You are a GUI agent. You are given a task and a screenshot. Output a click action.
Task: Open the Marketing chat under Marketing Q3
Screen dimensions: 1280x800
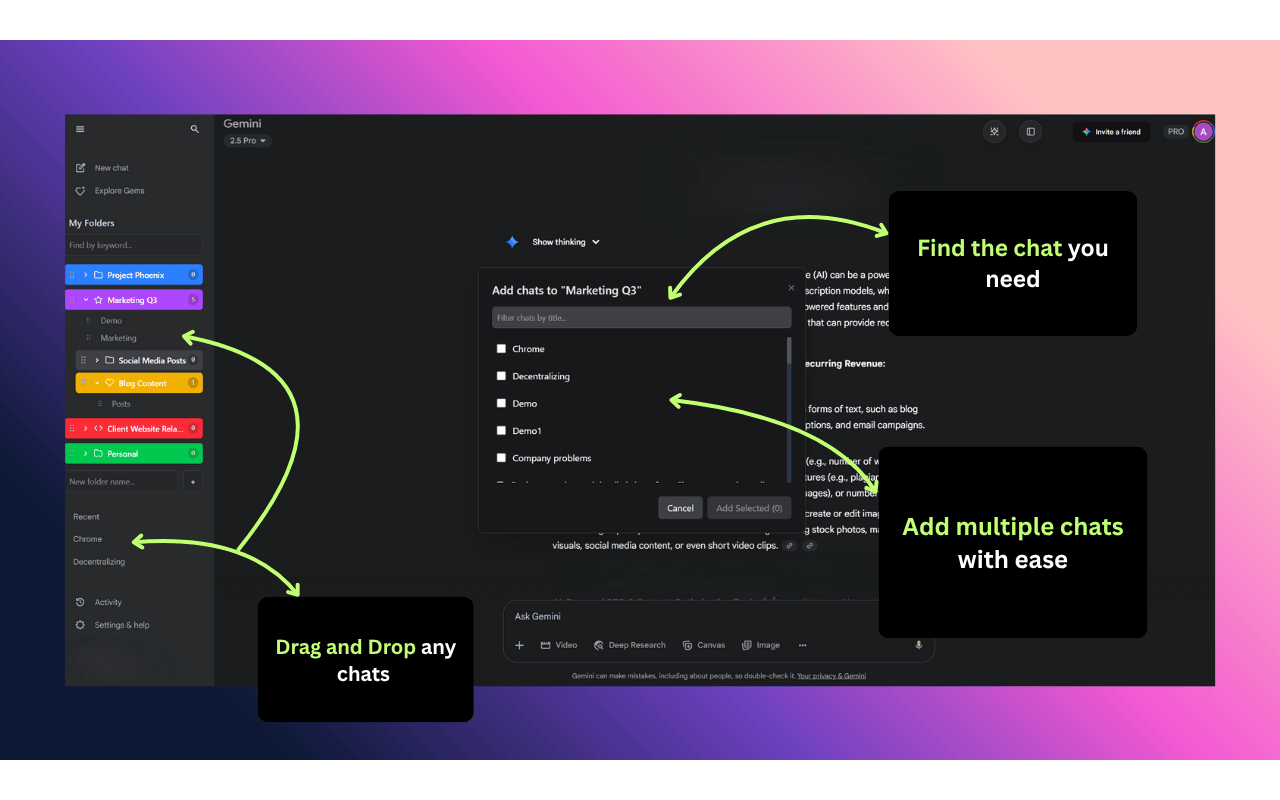coord(118,338)
